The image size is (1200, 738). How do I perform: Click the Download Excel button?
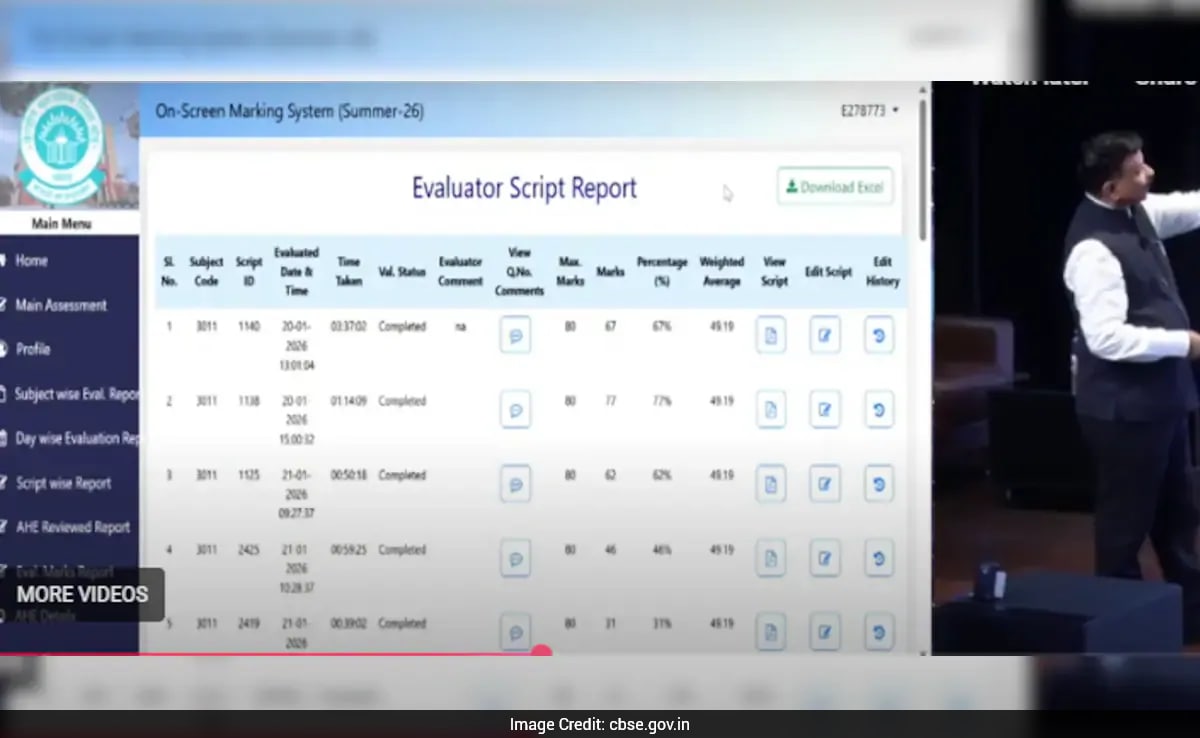tap(835, 187)
